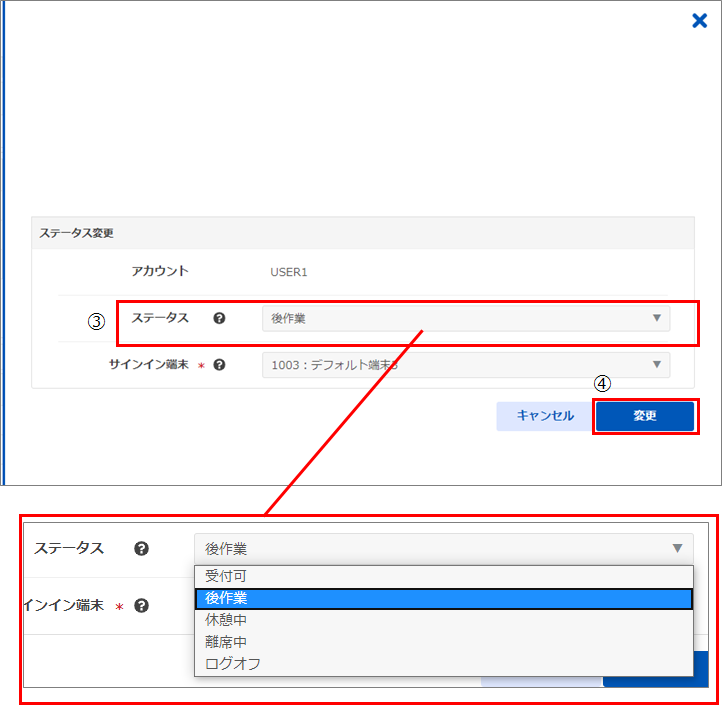Click イン端末 help icon in enlarged lower panel
Screen dimensions: 722x705
(141, 605)
